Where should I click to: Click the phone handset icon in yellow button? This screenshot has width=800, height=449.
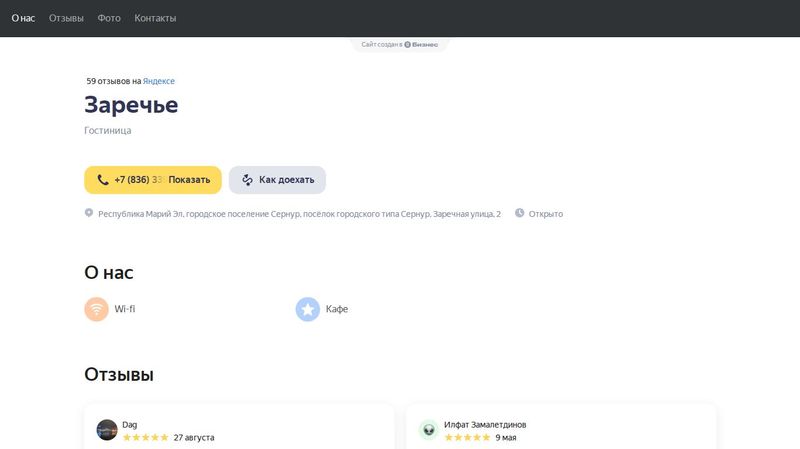(x=103, y=180)
